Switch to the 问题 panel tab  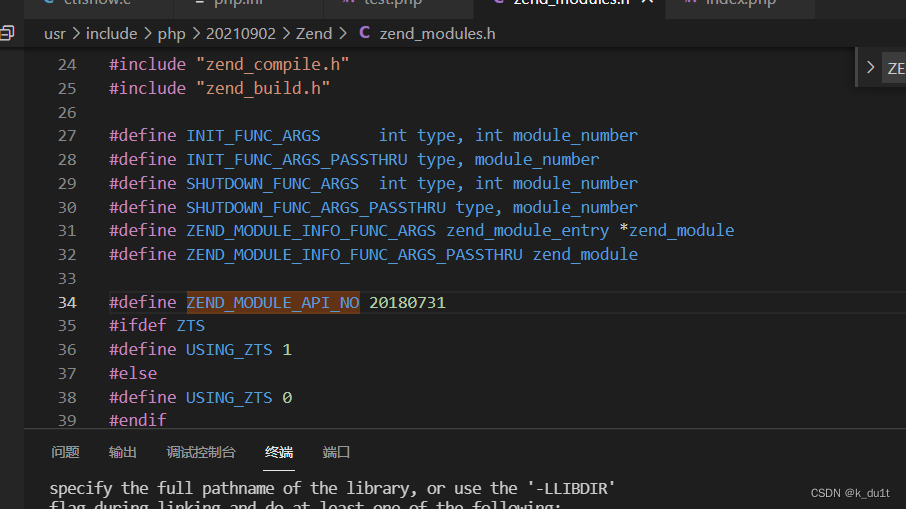[65, 452]
